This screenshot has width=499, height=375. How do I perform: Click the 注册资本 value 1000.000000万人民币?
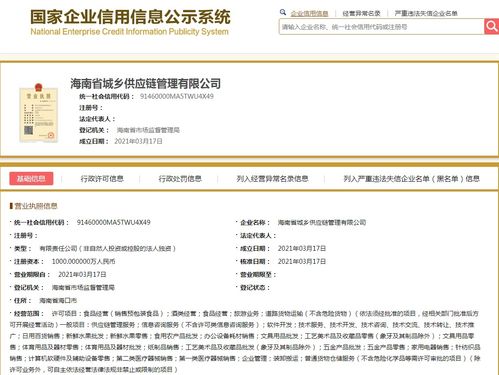pos(83,261)
